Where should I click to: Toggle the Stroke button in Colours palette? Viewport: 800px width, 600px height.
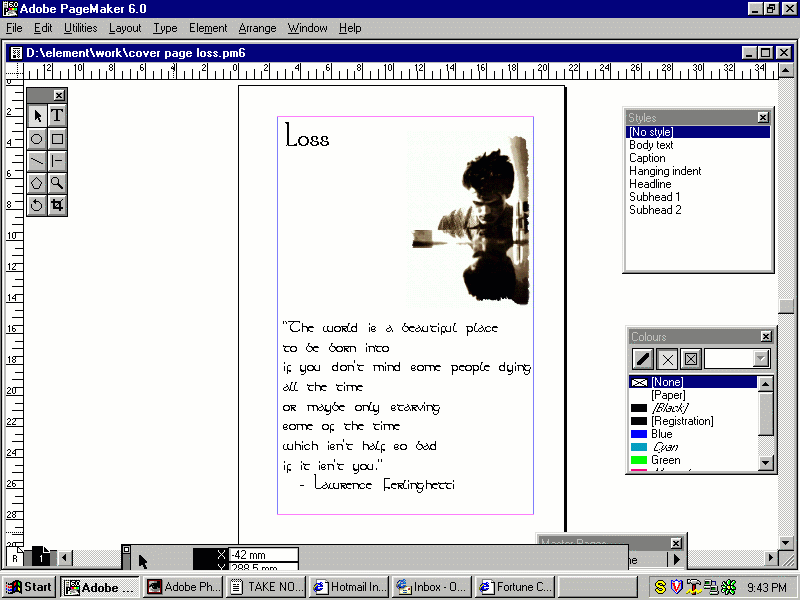[644, 359]
